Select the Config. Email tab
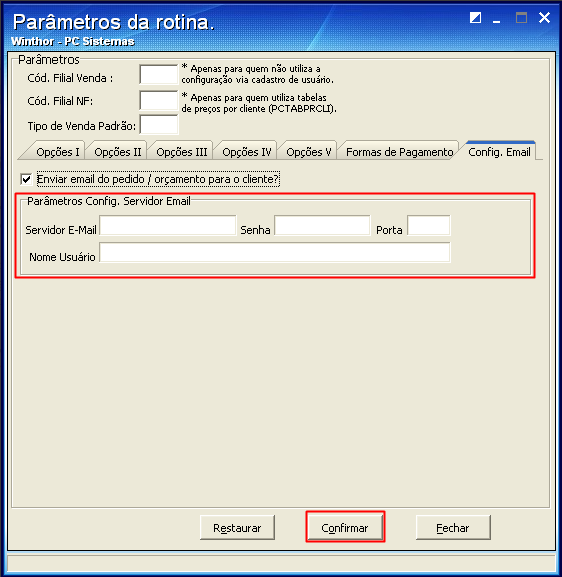The width and height of the screenshot is (562, 577). (x=499, y=152)
